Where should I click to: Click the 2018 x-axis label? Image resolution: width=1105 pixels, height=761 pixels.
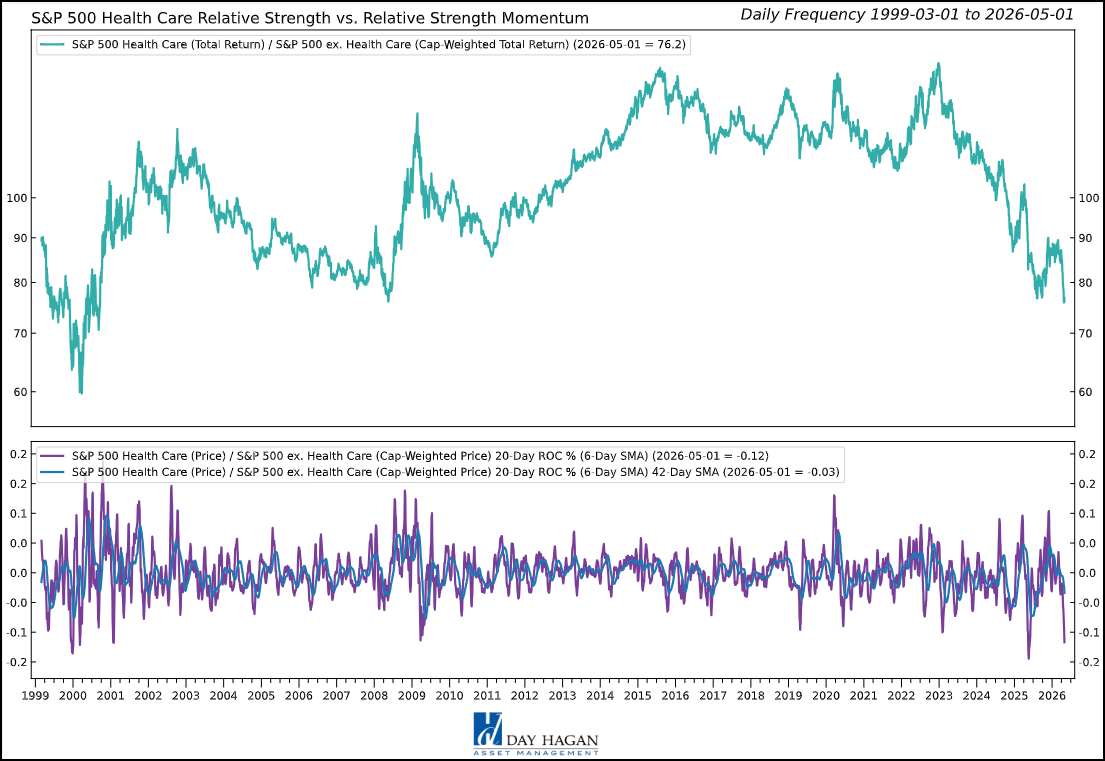coord(751,695)
